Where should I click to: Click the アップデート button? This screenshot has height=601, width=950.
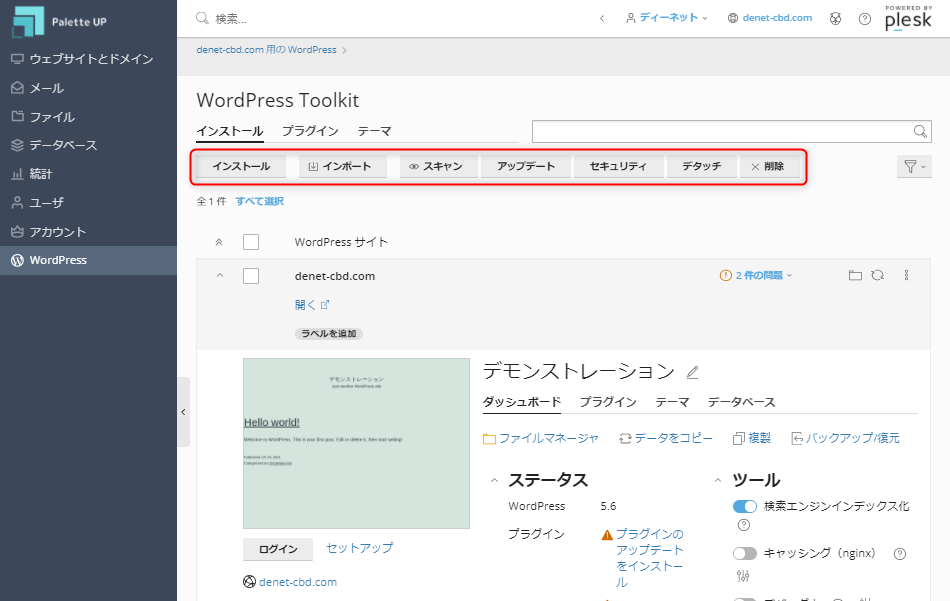pyautogui.click(x=526, y=166)
